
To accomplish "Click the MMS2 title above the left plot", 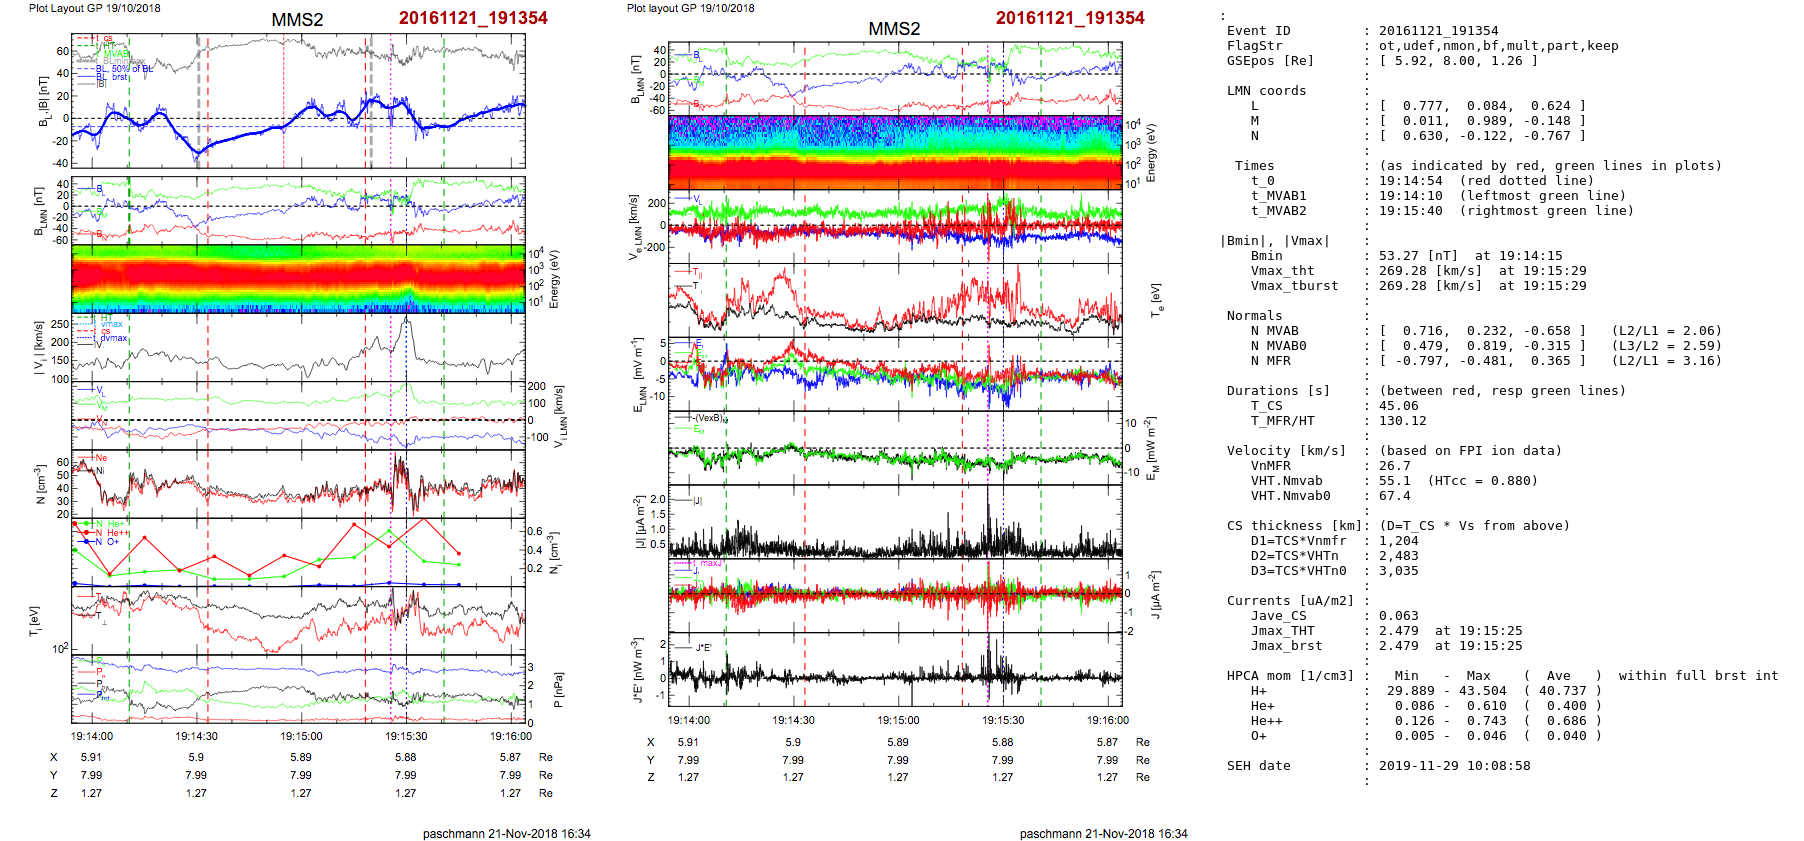I will pyautogui.click(x=297, y=20).
